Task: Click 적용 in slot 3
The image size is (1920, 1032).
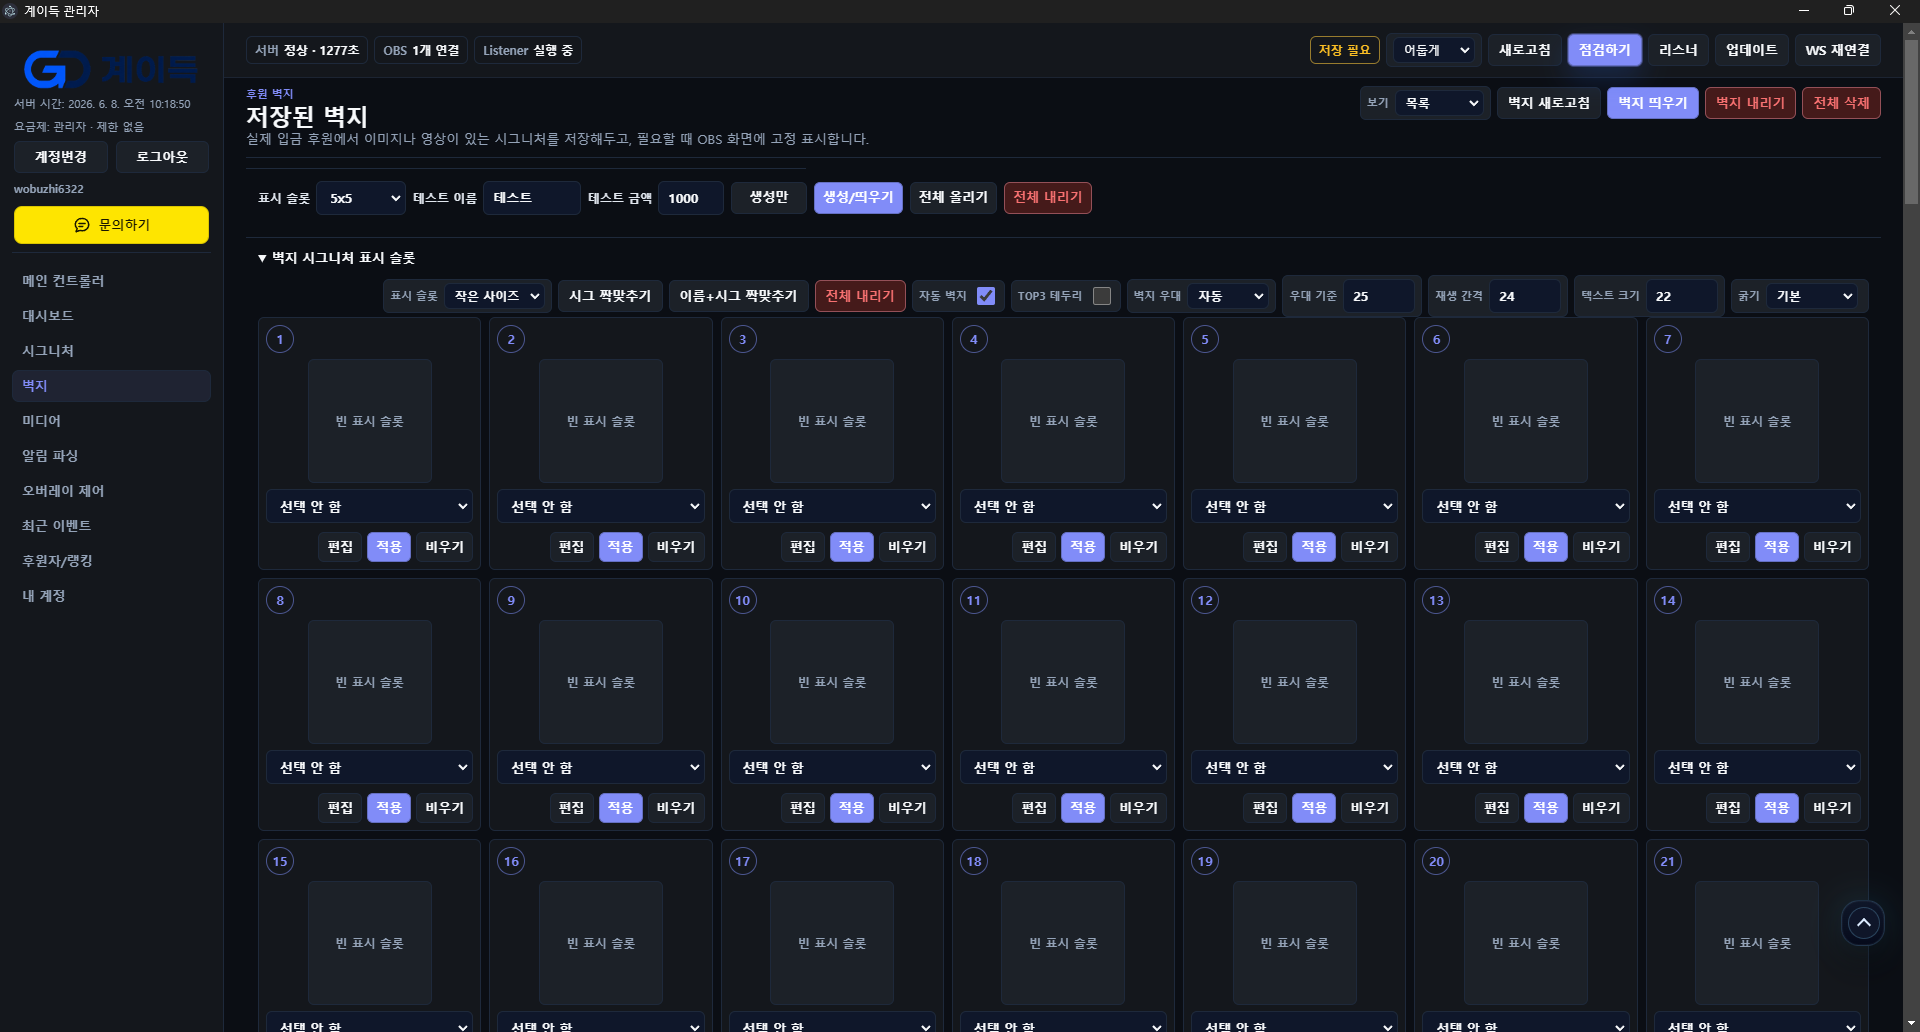Action: click(x=851, y=547)
